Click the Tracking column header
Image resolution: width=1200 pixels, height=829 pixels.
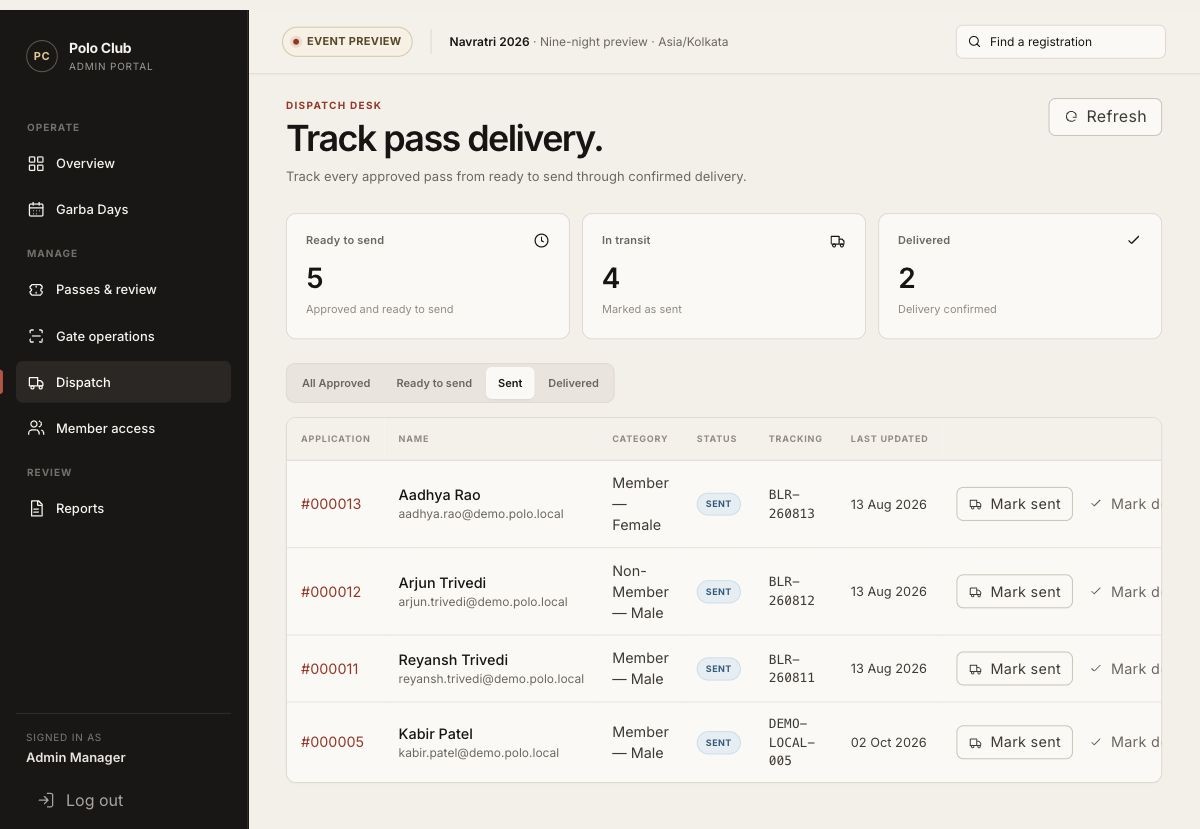pos(795,439)
